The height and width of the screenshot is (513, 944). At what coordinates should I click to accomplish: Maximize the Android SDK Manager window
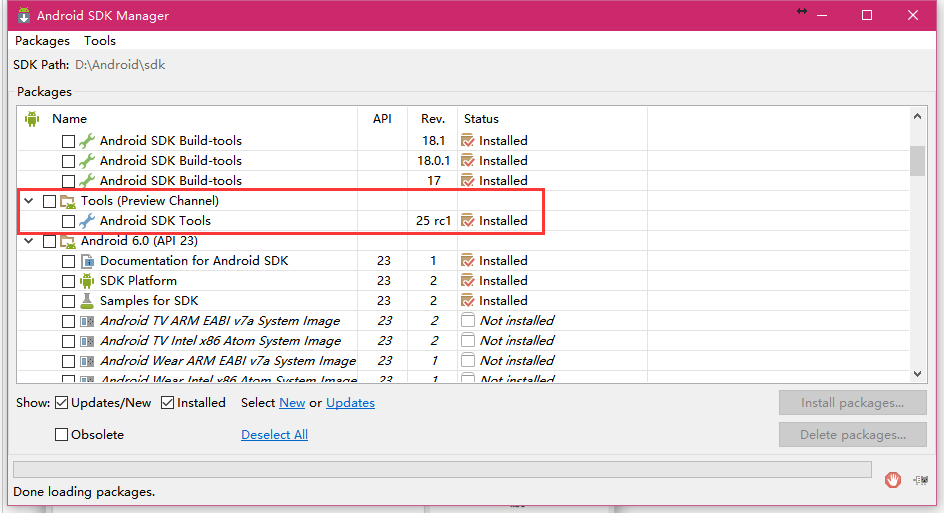(867, 15)
